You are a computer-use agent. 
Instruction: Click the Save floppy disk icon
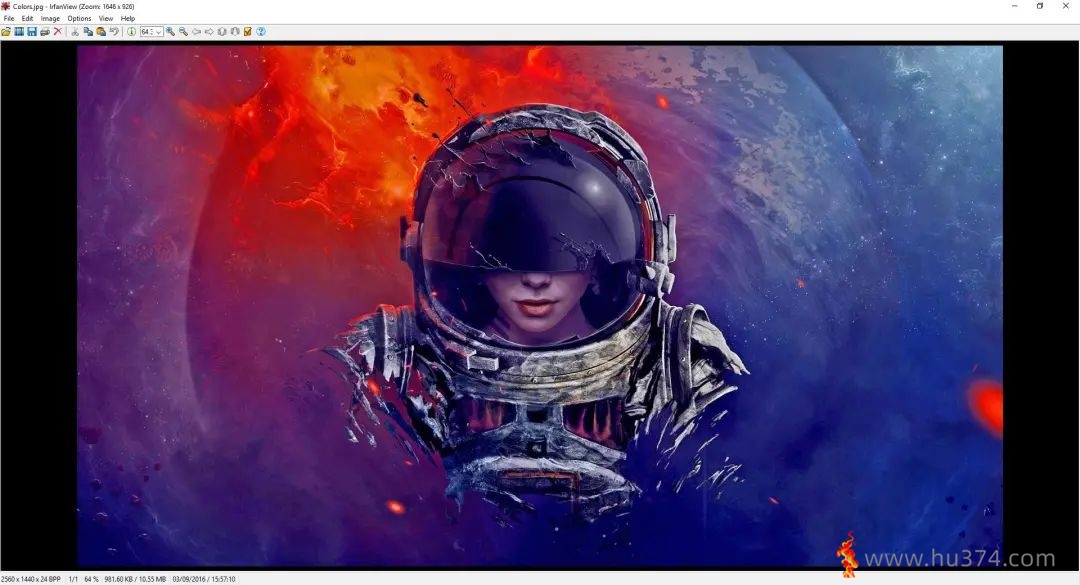click(x=32, y=32)
